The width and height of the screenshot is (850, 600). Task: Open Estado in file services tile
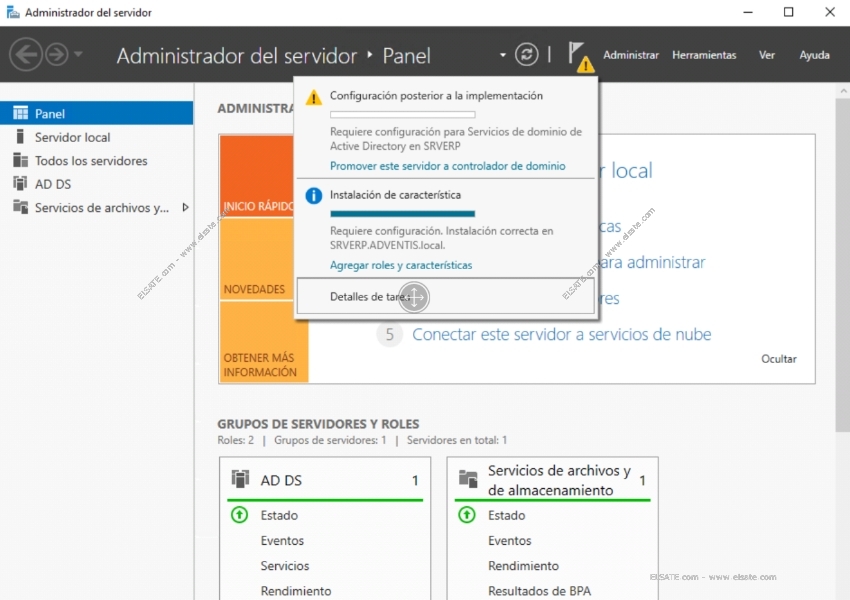506,515
